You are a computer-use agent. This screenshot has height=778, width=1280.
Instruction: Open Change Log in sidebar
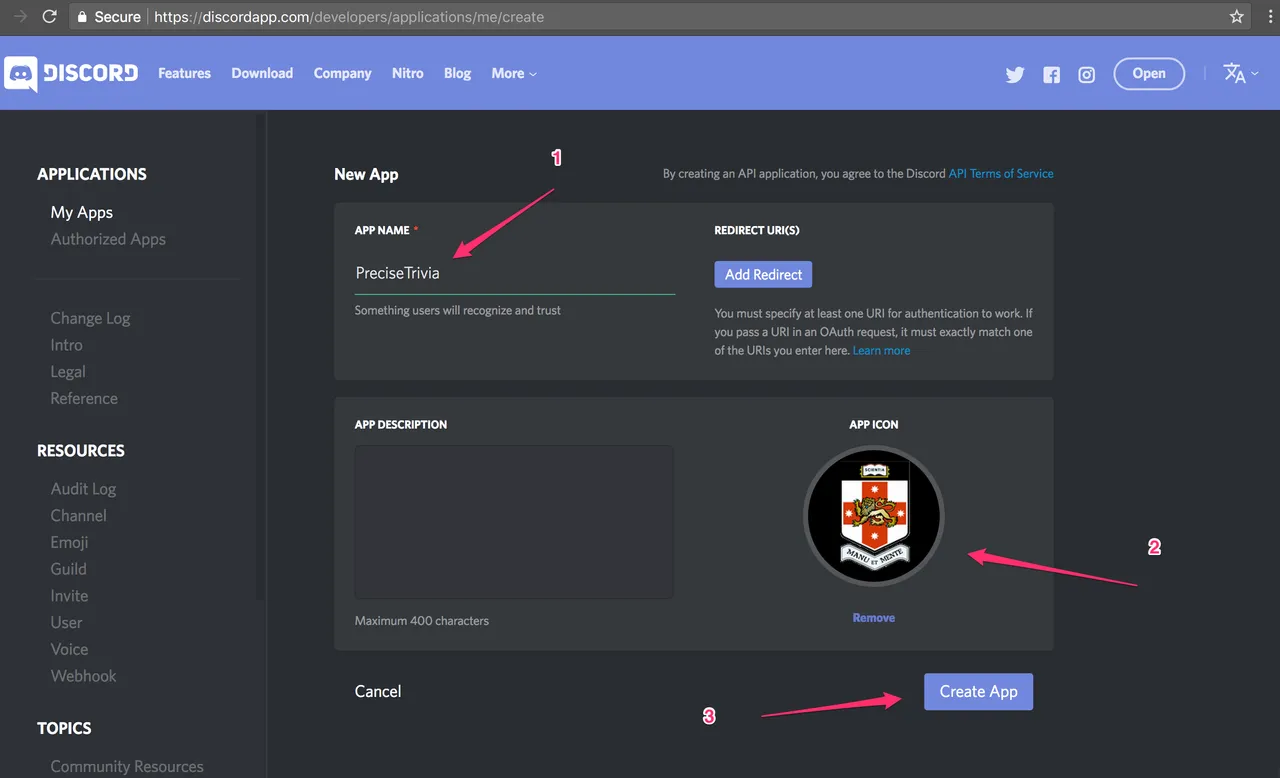tap(90, 318)
